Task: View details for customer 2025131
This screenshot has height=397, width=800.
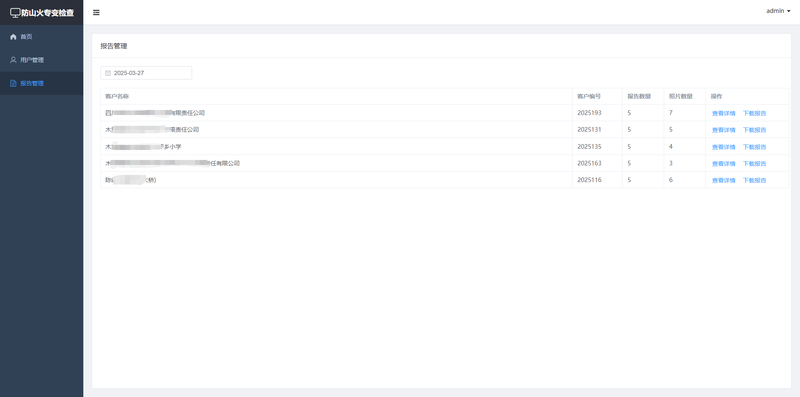Action: coord(723,130)
